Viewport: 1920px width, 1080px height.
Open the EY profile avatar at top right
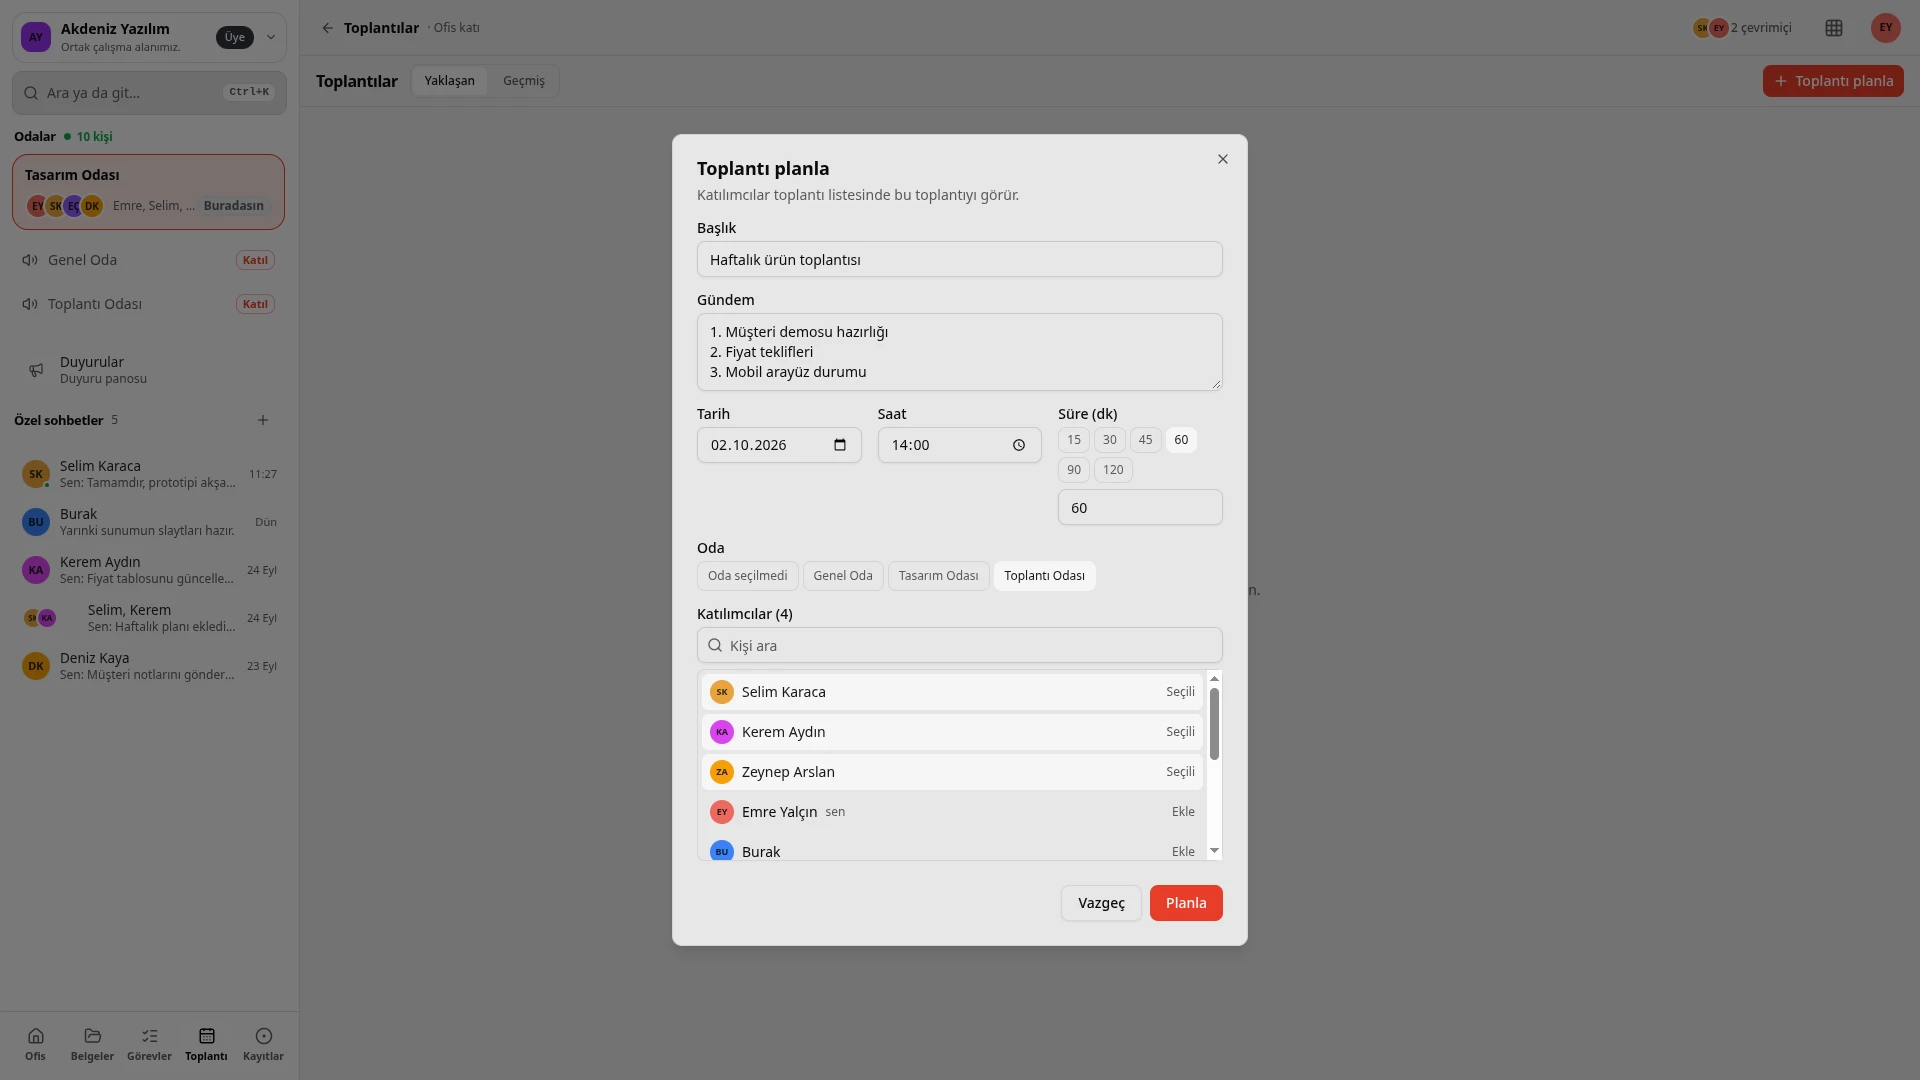1885,28
